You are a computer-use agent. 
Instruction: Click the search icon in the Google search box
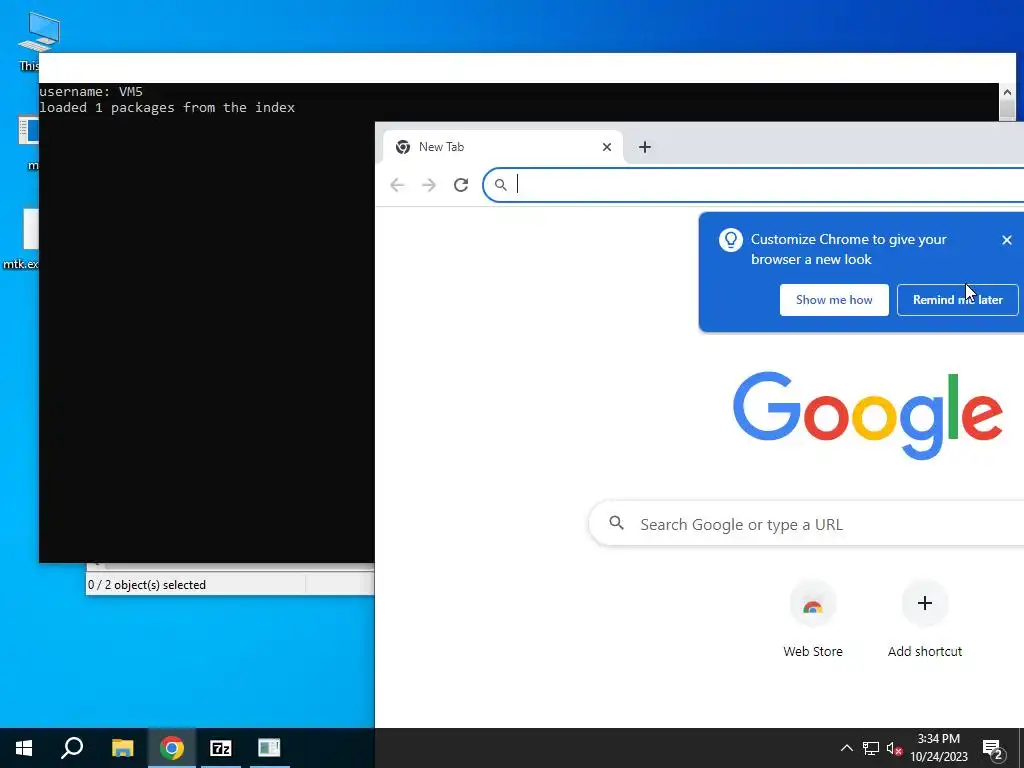click(616, 523)
